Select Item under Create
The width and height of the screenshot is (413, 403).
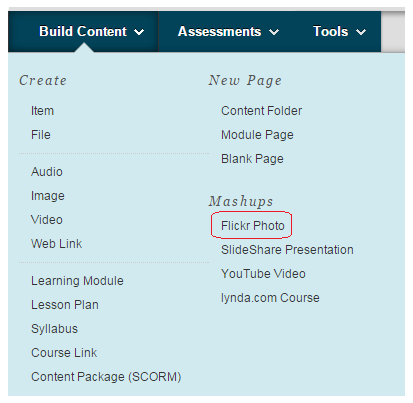[x=42, y=111]
